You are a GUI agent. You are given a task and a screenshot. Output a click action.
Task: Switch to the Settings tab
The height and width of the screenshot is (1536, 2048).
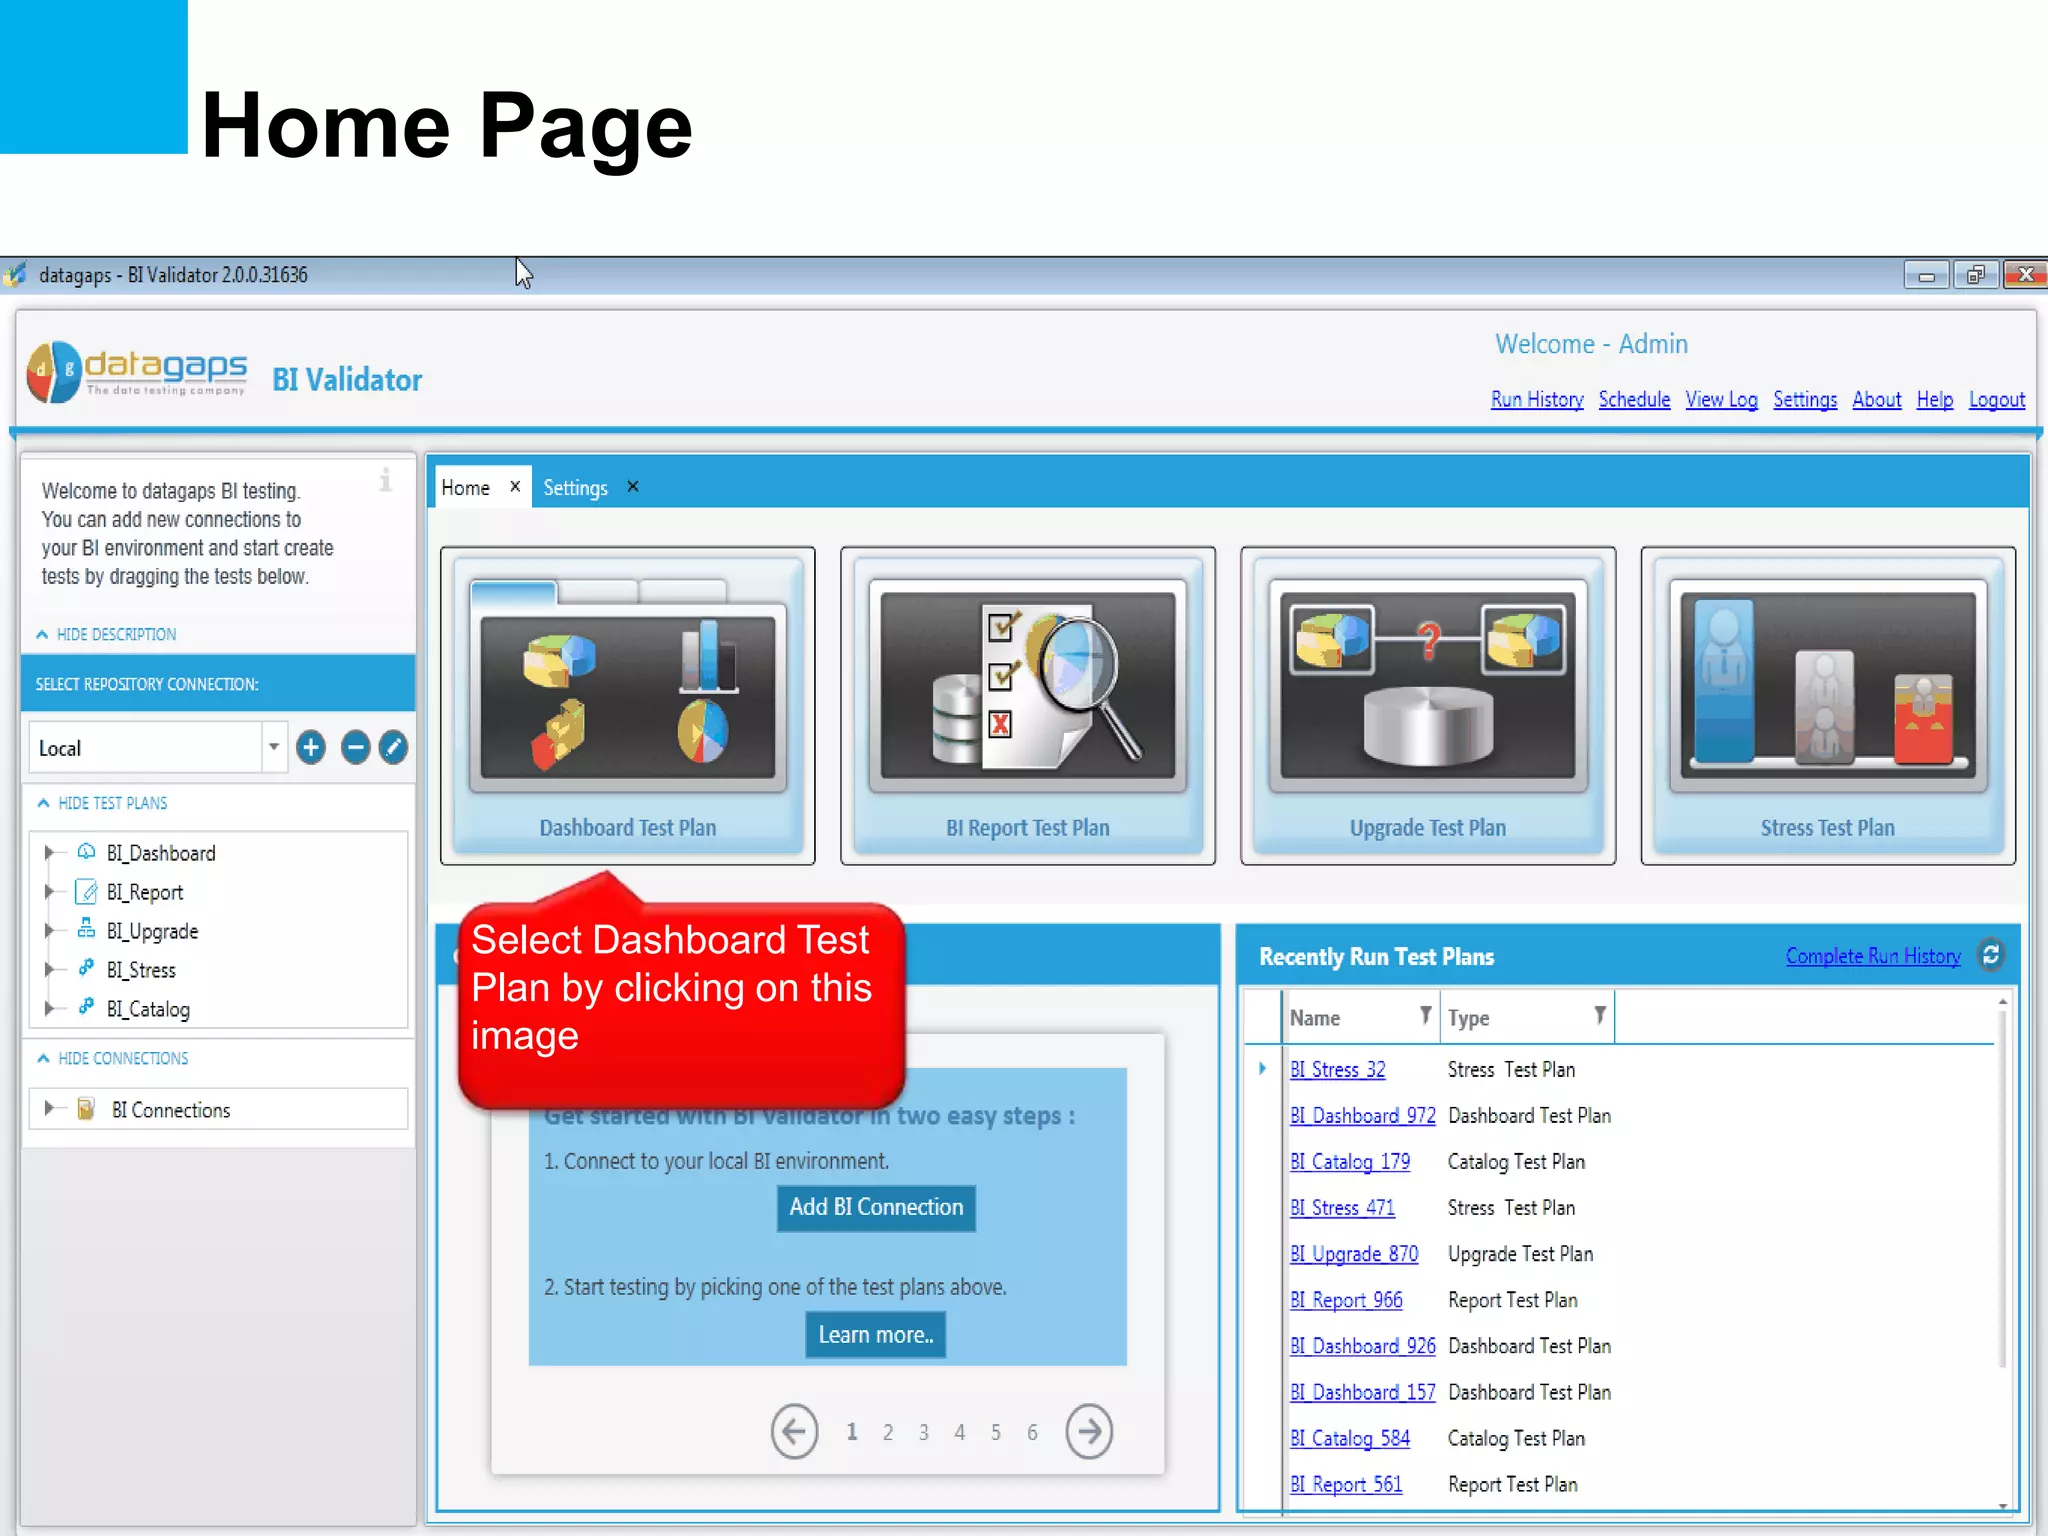575,488
